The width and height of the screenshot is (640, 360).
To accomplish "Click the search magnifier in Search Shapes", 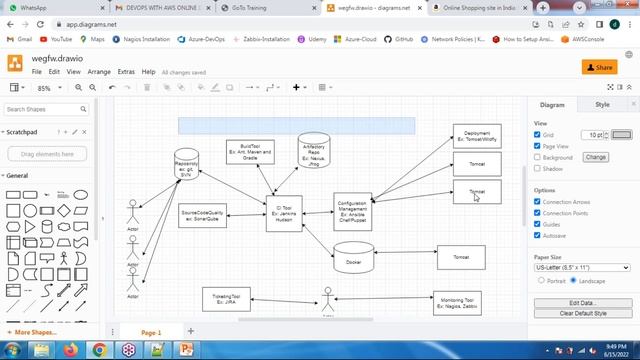I will [83, 109].
